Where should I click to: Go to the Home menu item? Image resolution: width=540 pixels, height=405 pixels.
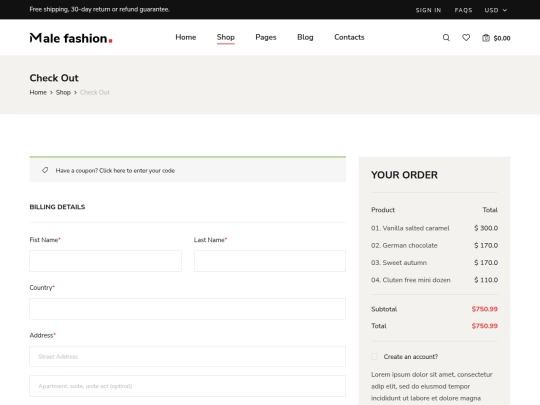pyautogui.click(x=186, y=37)
